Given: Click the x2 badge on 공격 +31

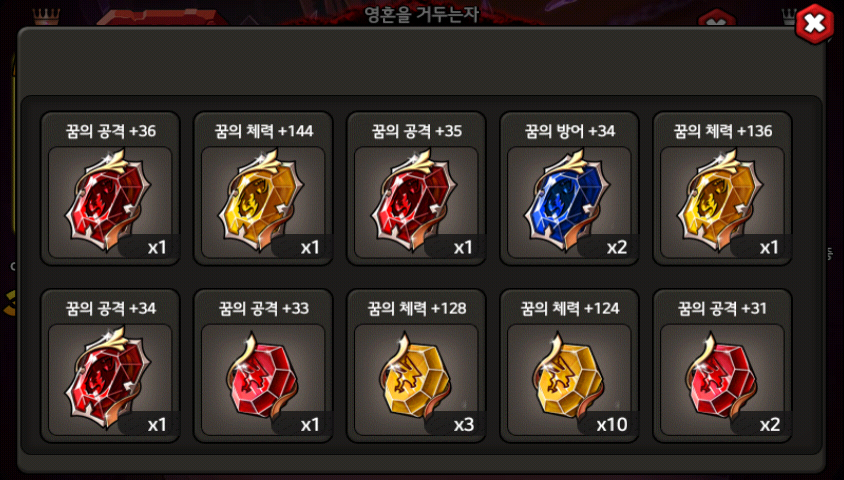Looking at the screenshot, I should (x=770, y=425).
